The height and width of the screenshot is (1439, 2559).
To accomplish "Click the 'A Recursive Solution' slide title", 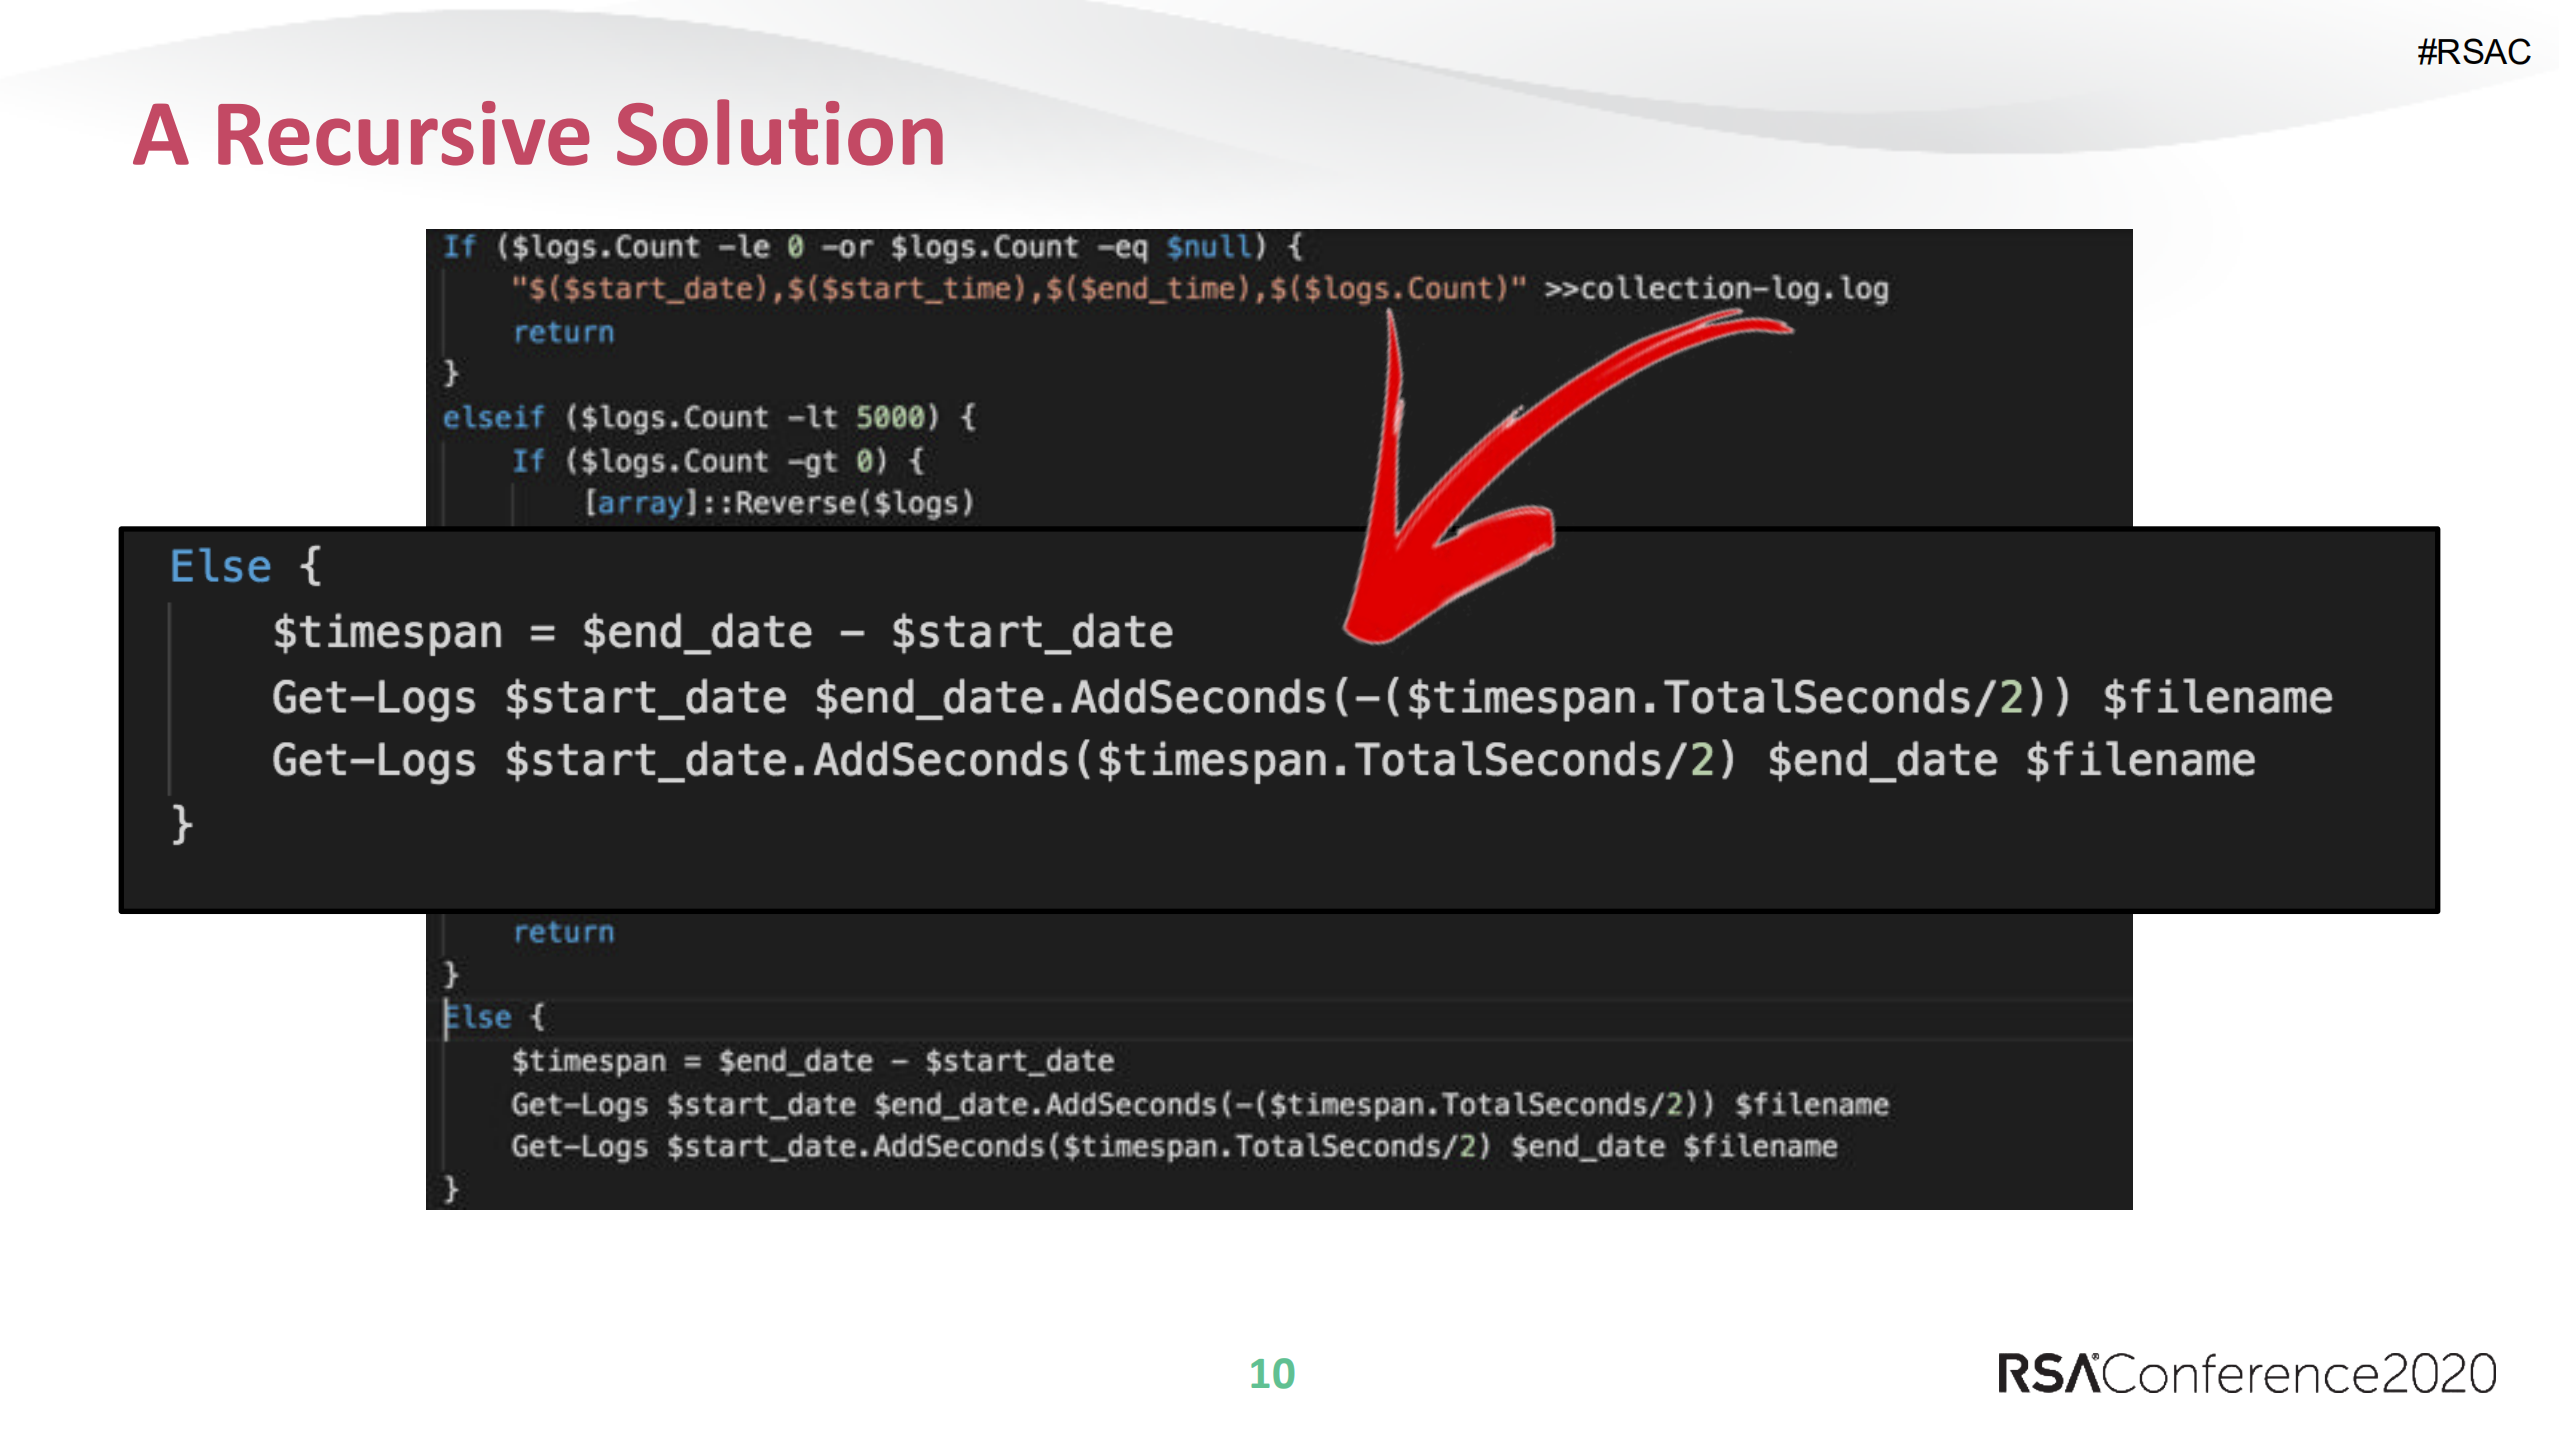I will coord(539,135).
